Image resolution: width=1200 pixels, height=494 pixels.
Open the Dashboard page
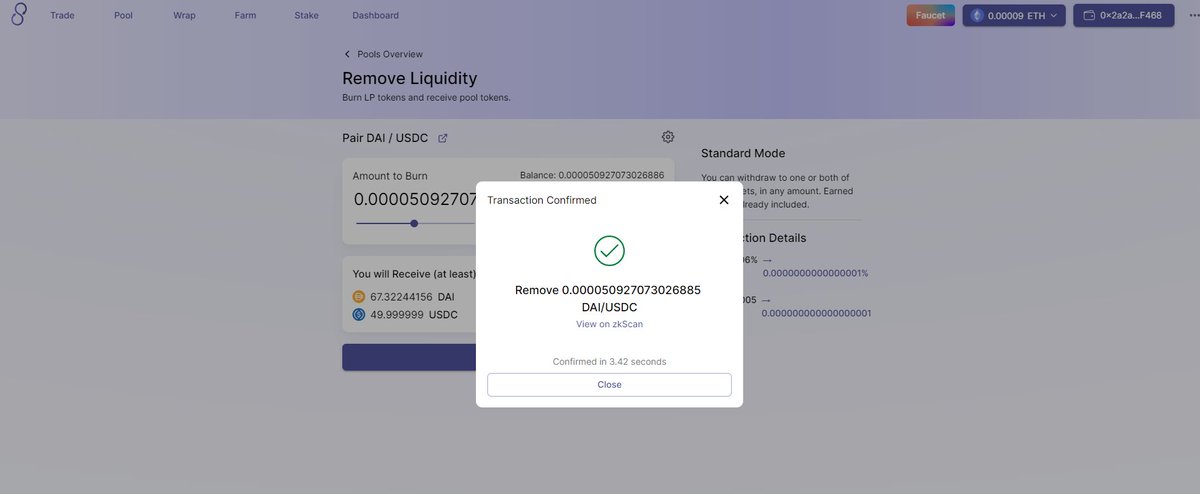click(375, 16)
